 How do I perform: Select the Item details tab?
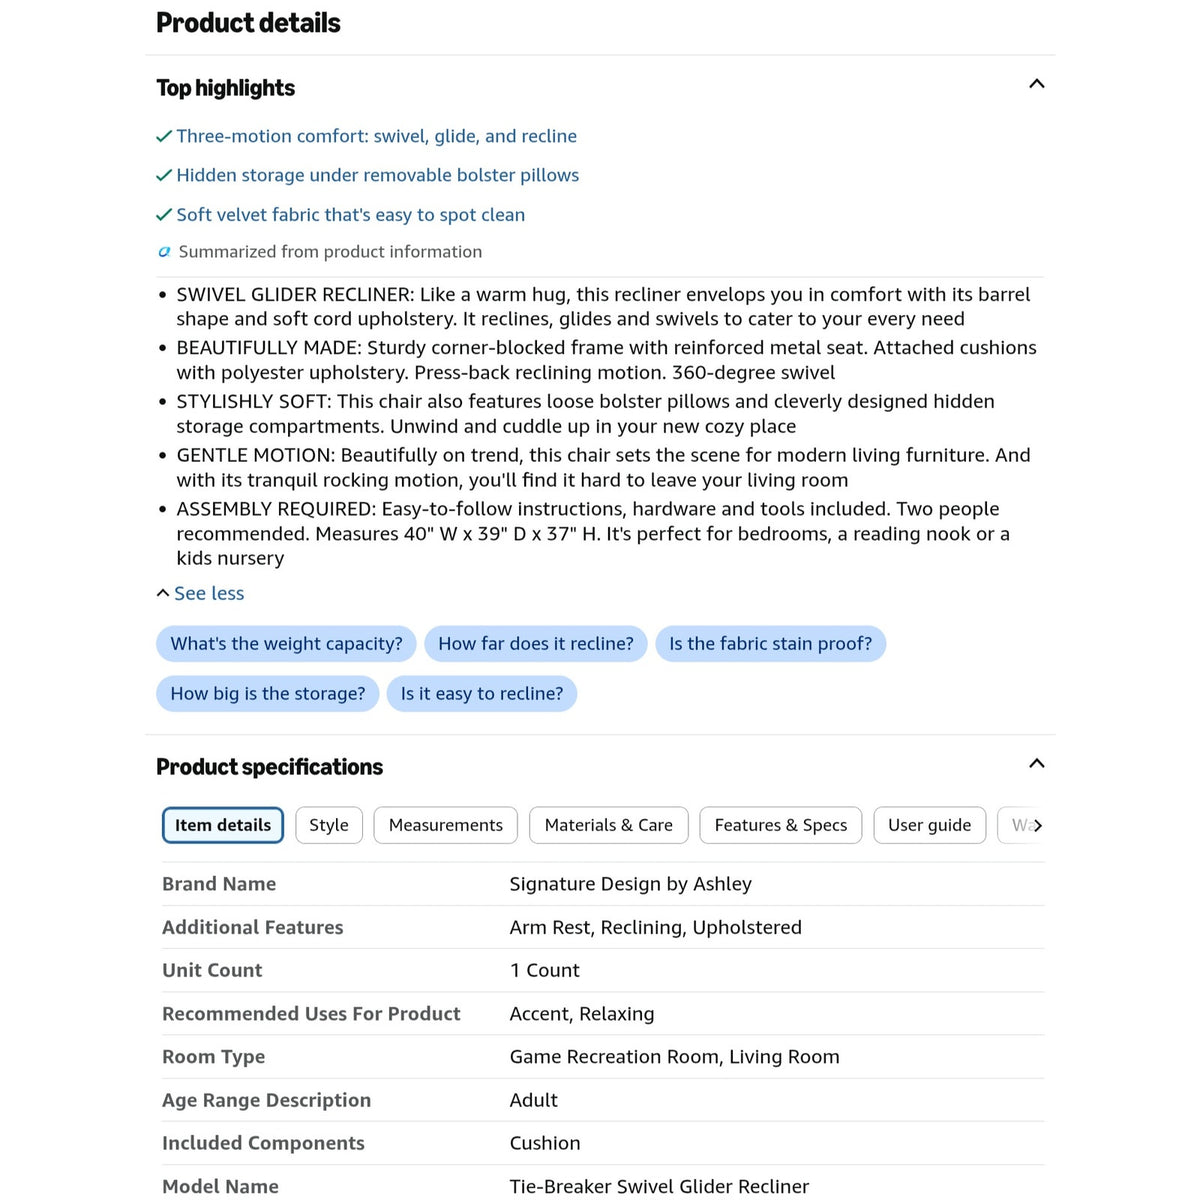pos(223,825)
